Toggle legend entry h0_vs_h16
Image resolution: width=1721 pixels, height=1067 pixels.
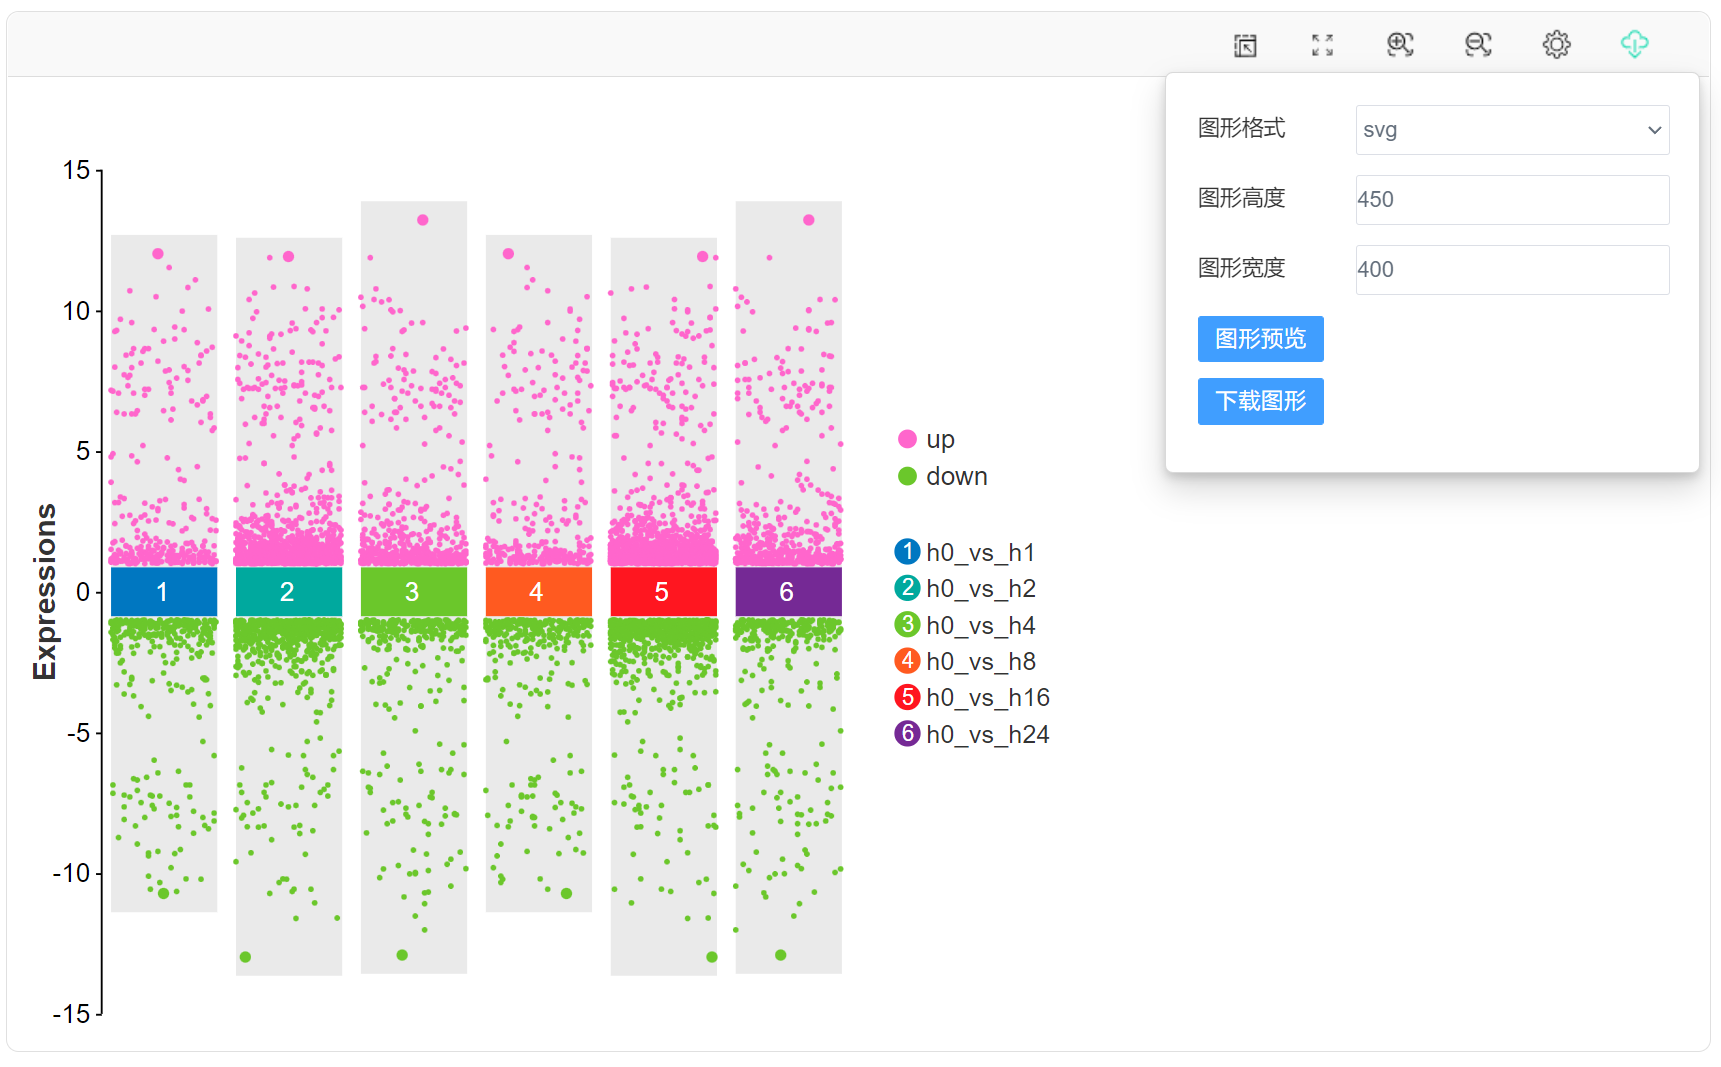(x=972, y=697)
